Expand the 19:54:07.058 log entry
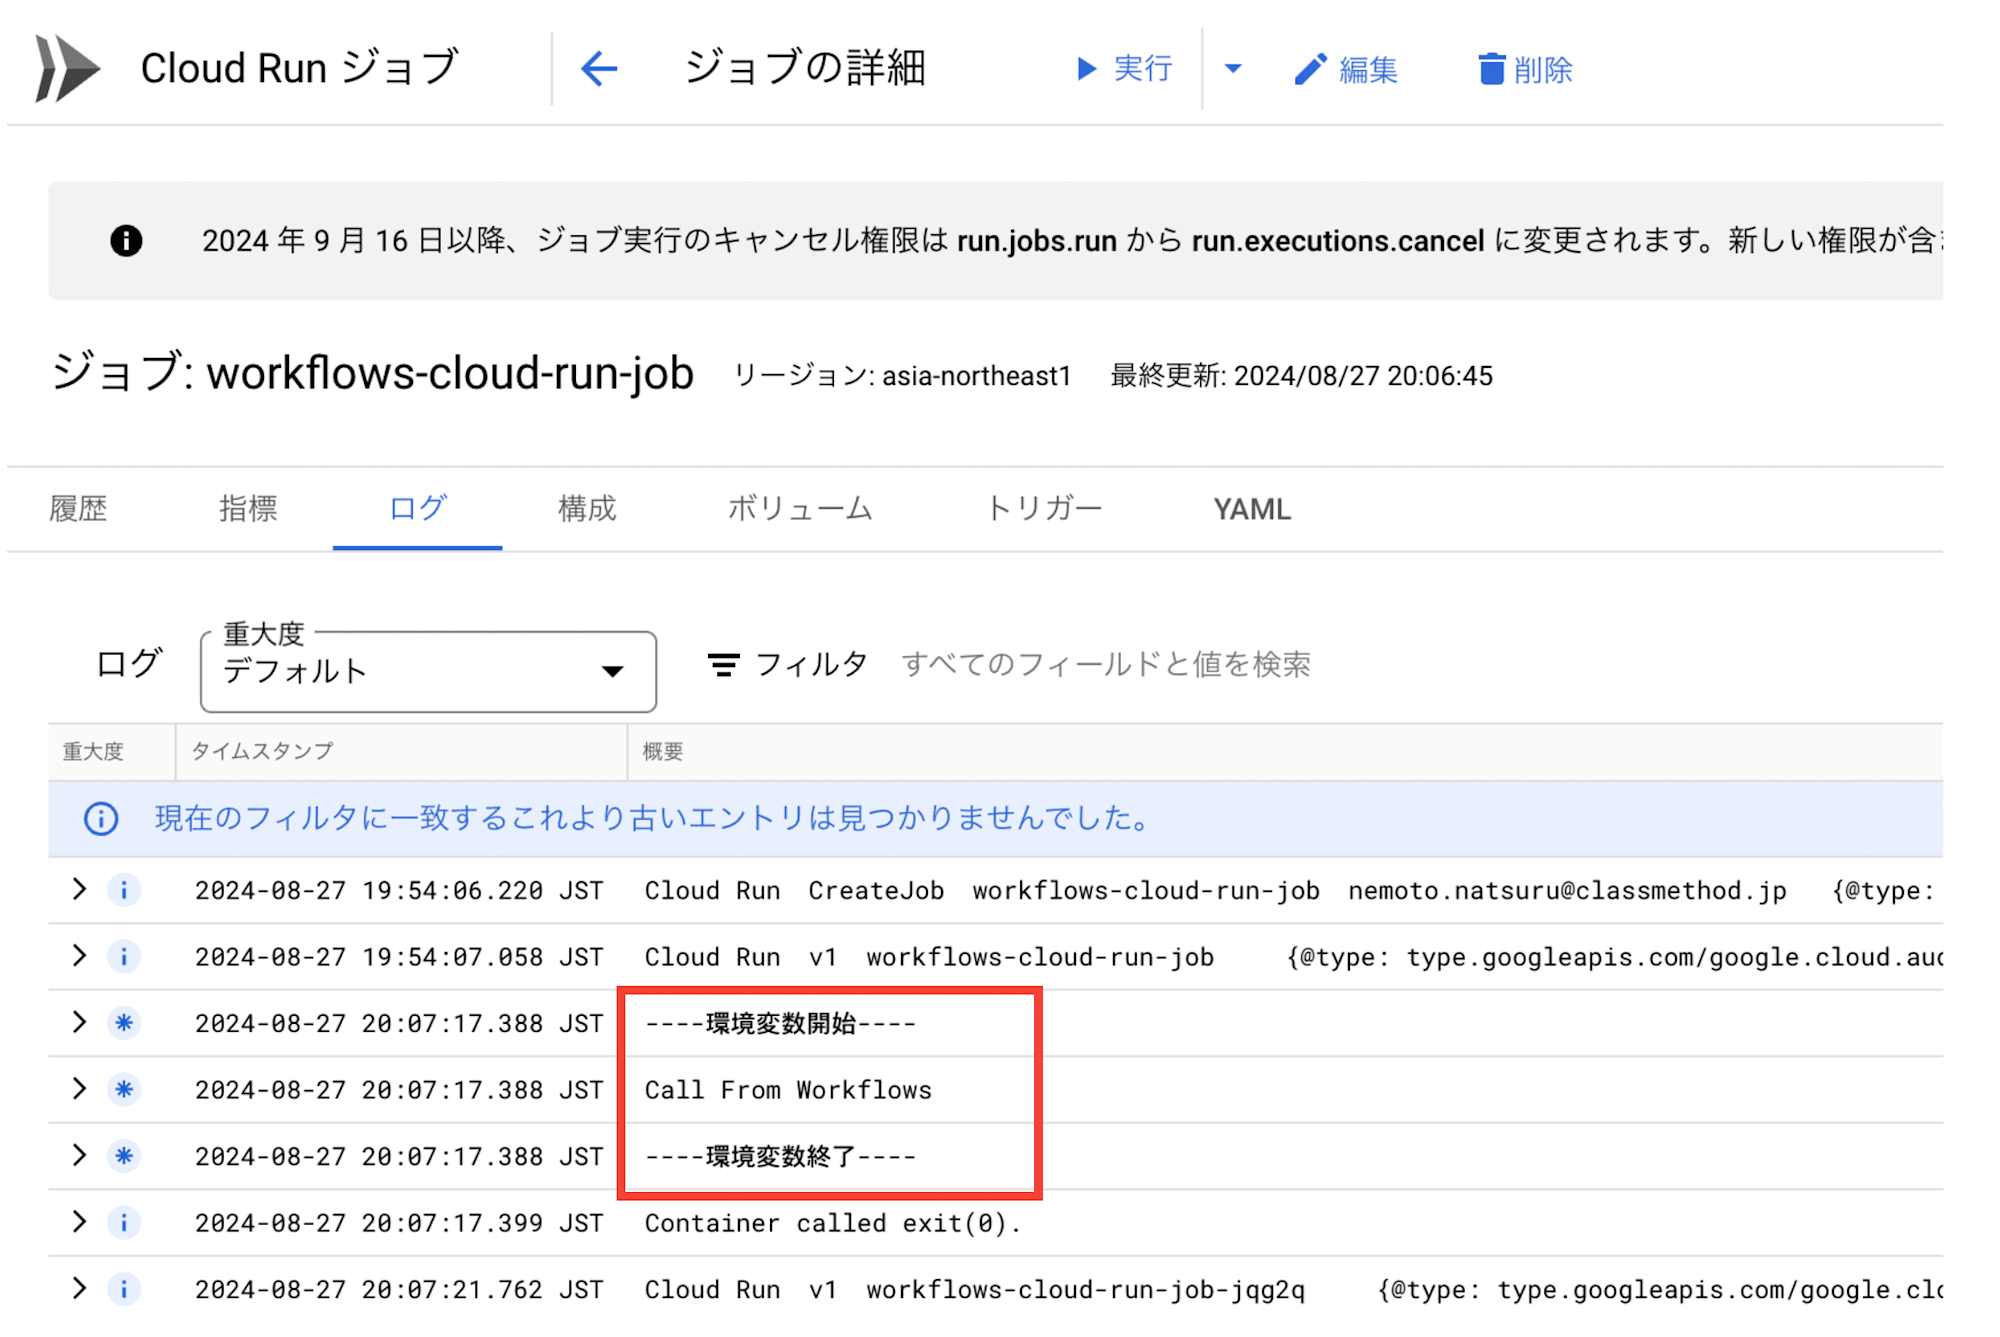The image size is (2000, 1337). coord(79,955)
